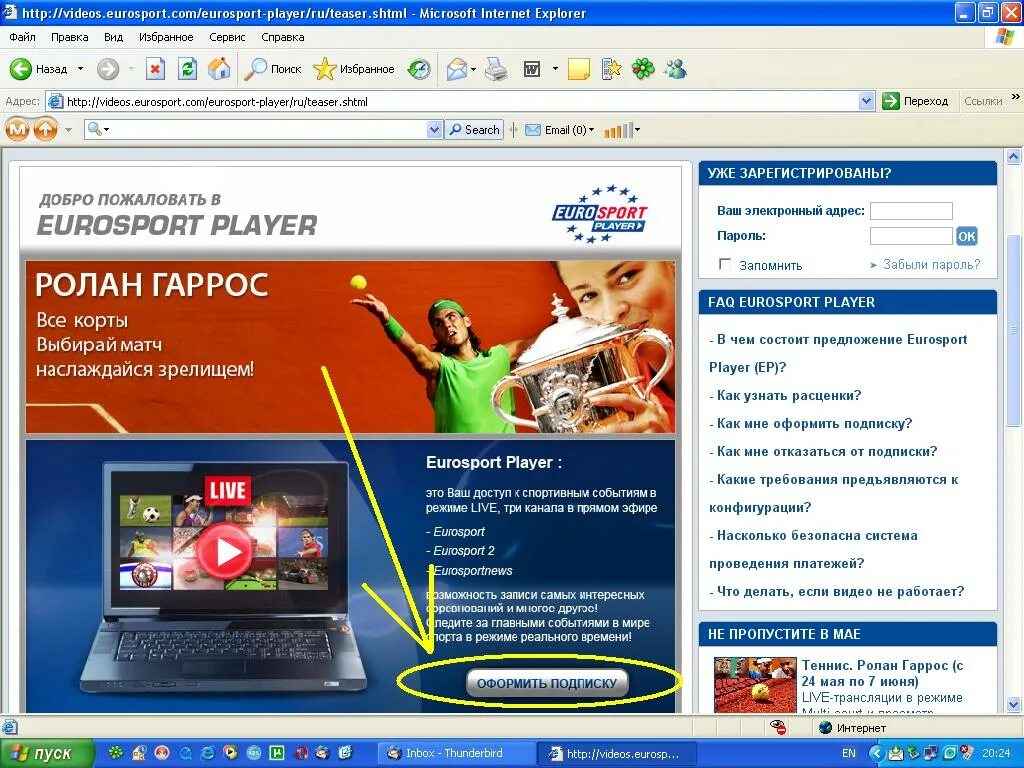Expand the toolbar chevron next to Ссылки
The width and height of the screenshot is (1024, 768).
click(1016, 97)
